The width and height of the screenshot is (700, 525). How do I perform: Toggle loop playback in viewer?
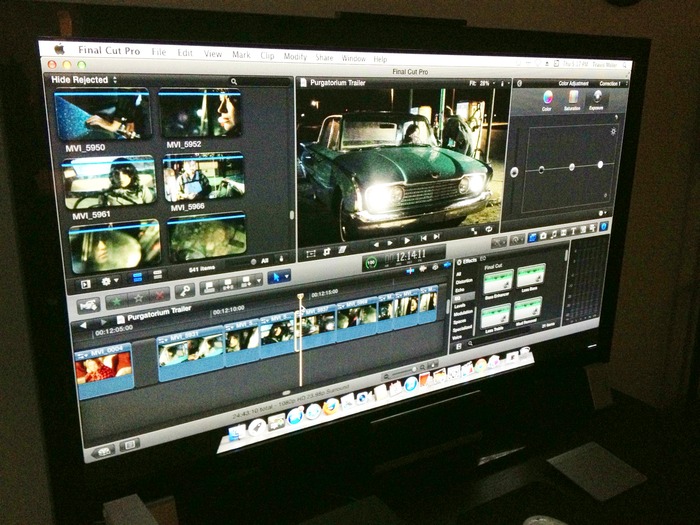[489, 229]
